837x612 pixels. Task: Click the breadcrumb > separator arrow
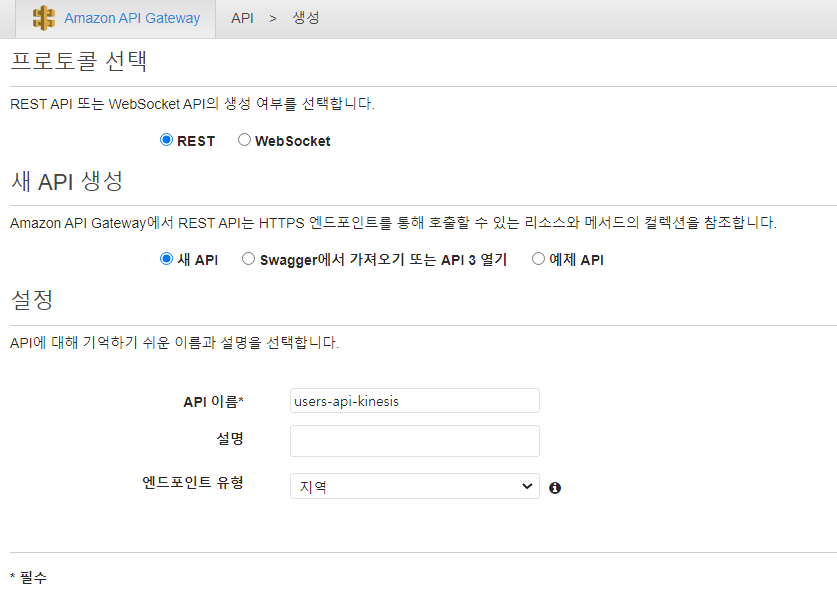[273, 19]
